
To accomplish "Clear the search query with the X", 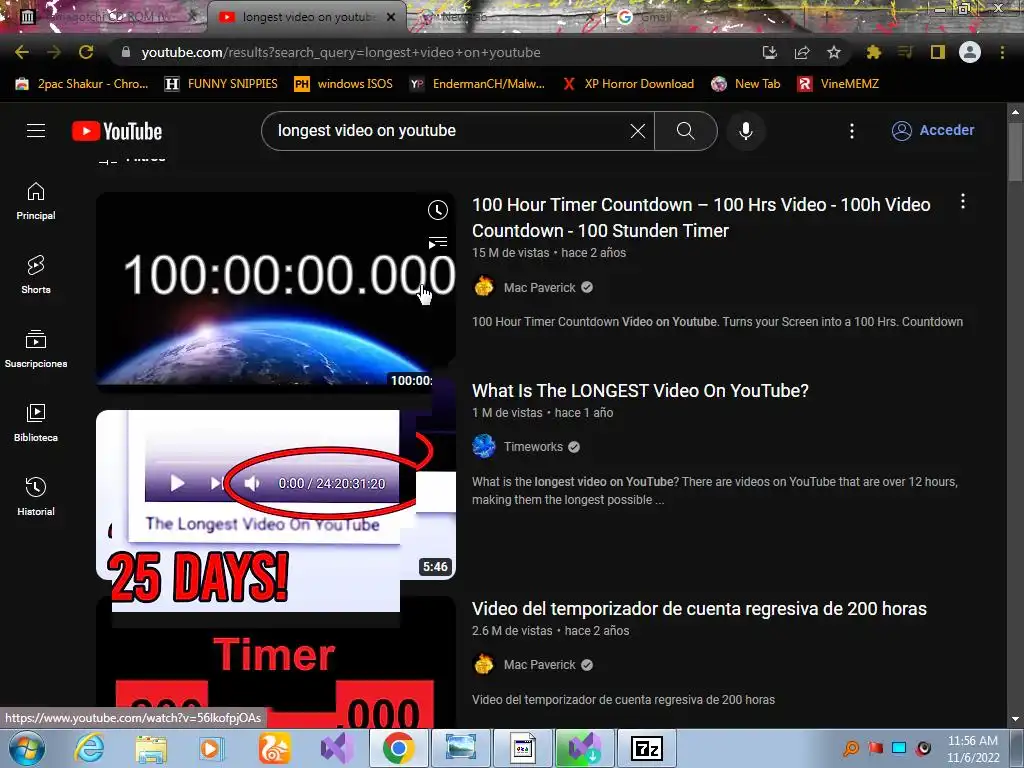I will click(638, 131).
